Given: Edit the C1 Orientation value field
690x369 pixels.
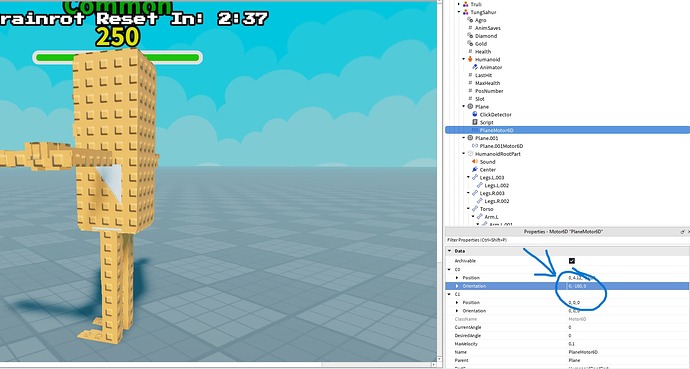Looking at the screenshot, I should point(628,311).
